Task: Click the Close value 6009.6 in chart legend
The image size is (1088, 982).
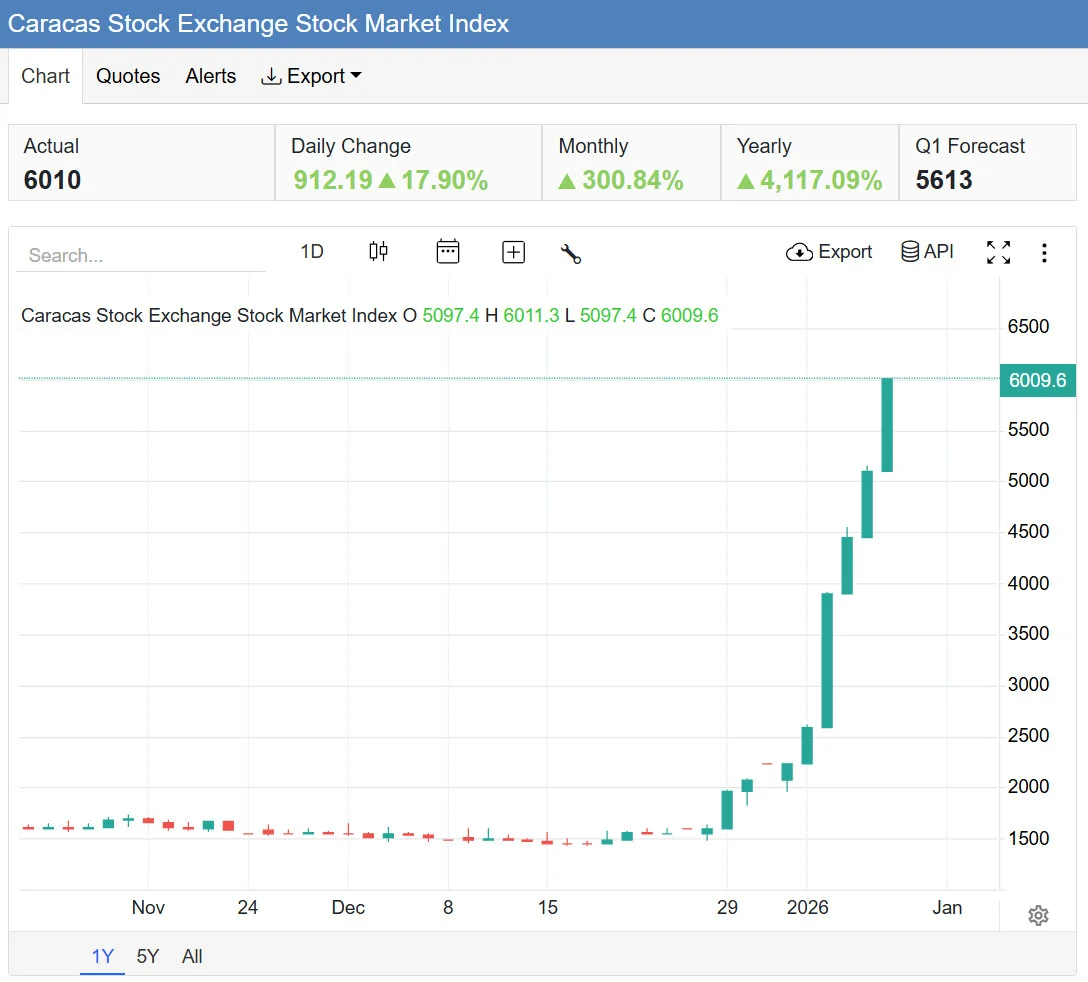Action: [689, 315]
